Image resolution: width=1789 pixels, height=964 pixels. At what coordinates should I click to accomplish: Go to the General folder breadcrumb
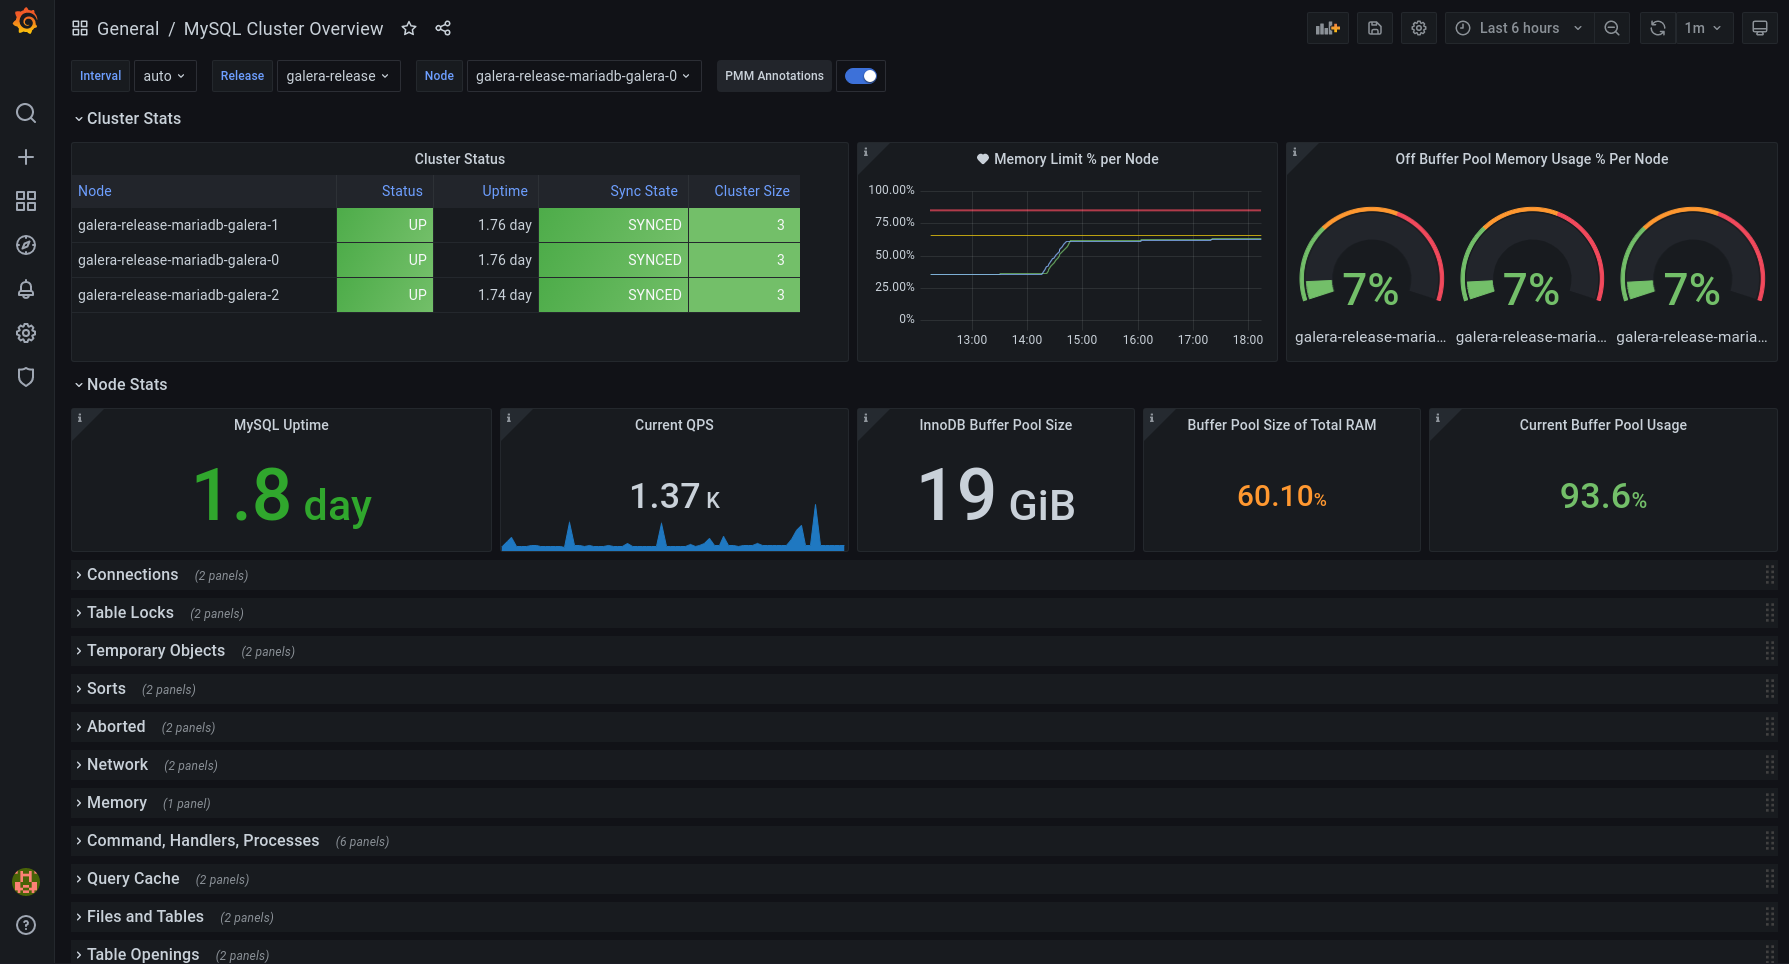pyautogui.click(x=128, y=29)
